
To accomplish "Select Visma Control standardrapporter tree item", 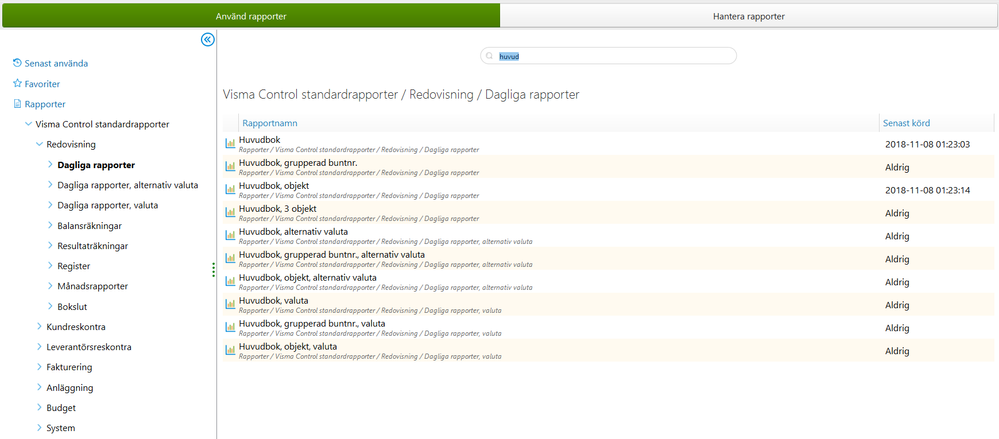I will coord(102,124).
